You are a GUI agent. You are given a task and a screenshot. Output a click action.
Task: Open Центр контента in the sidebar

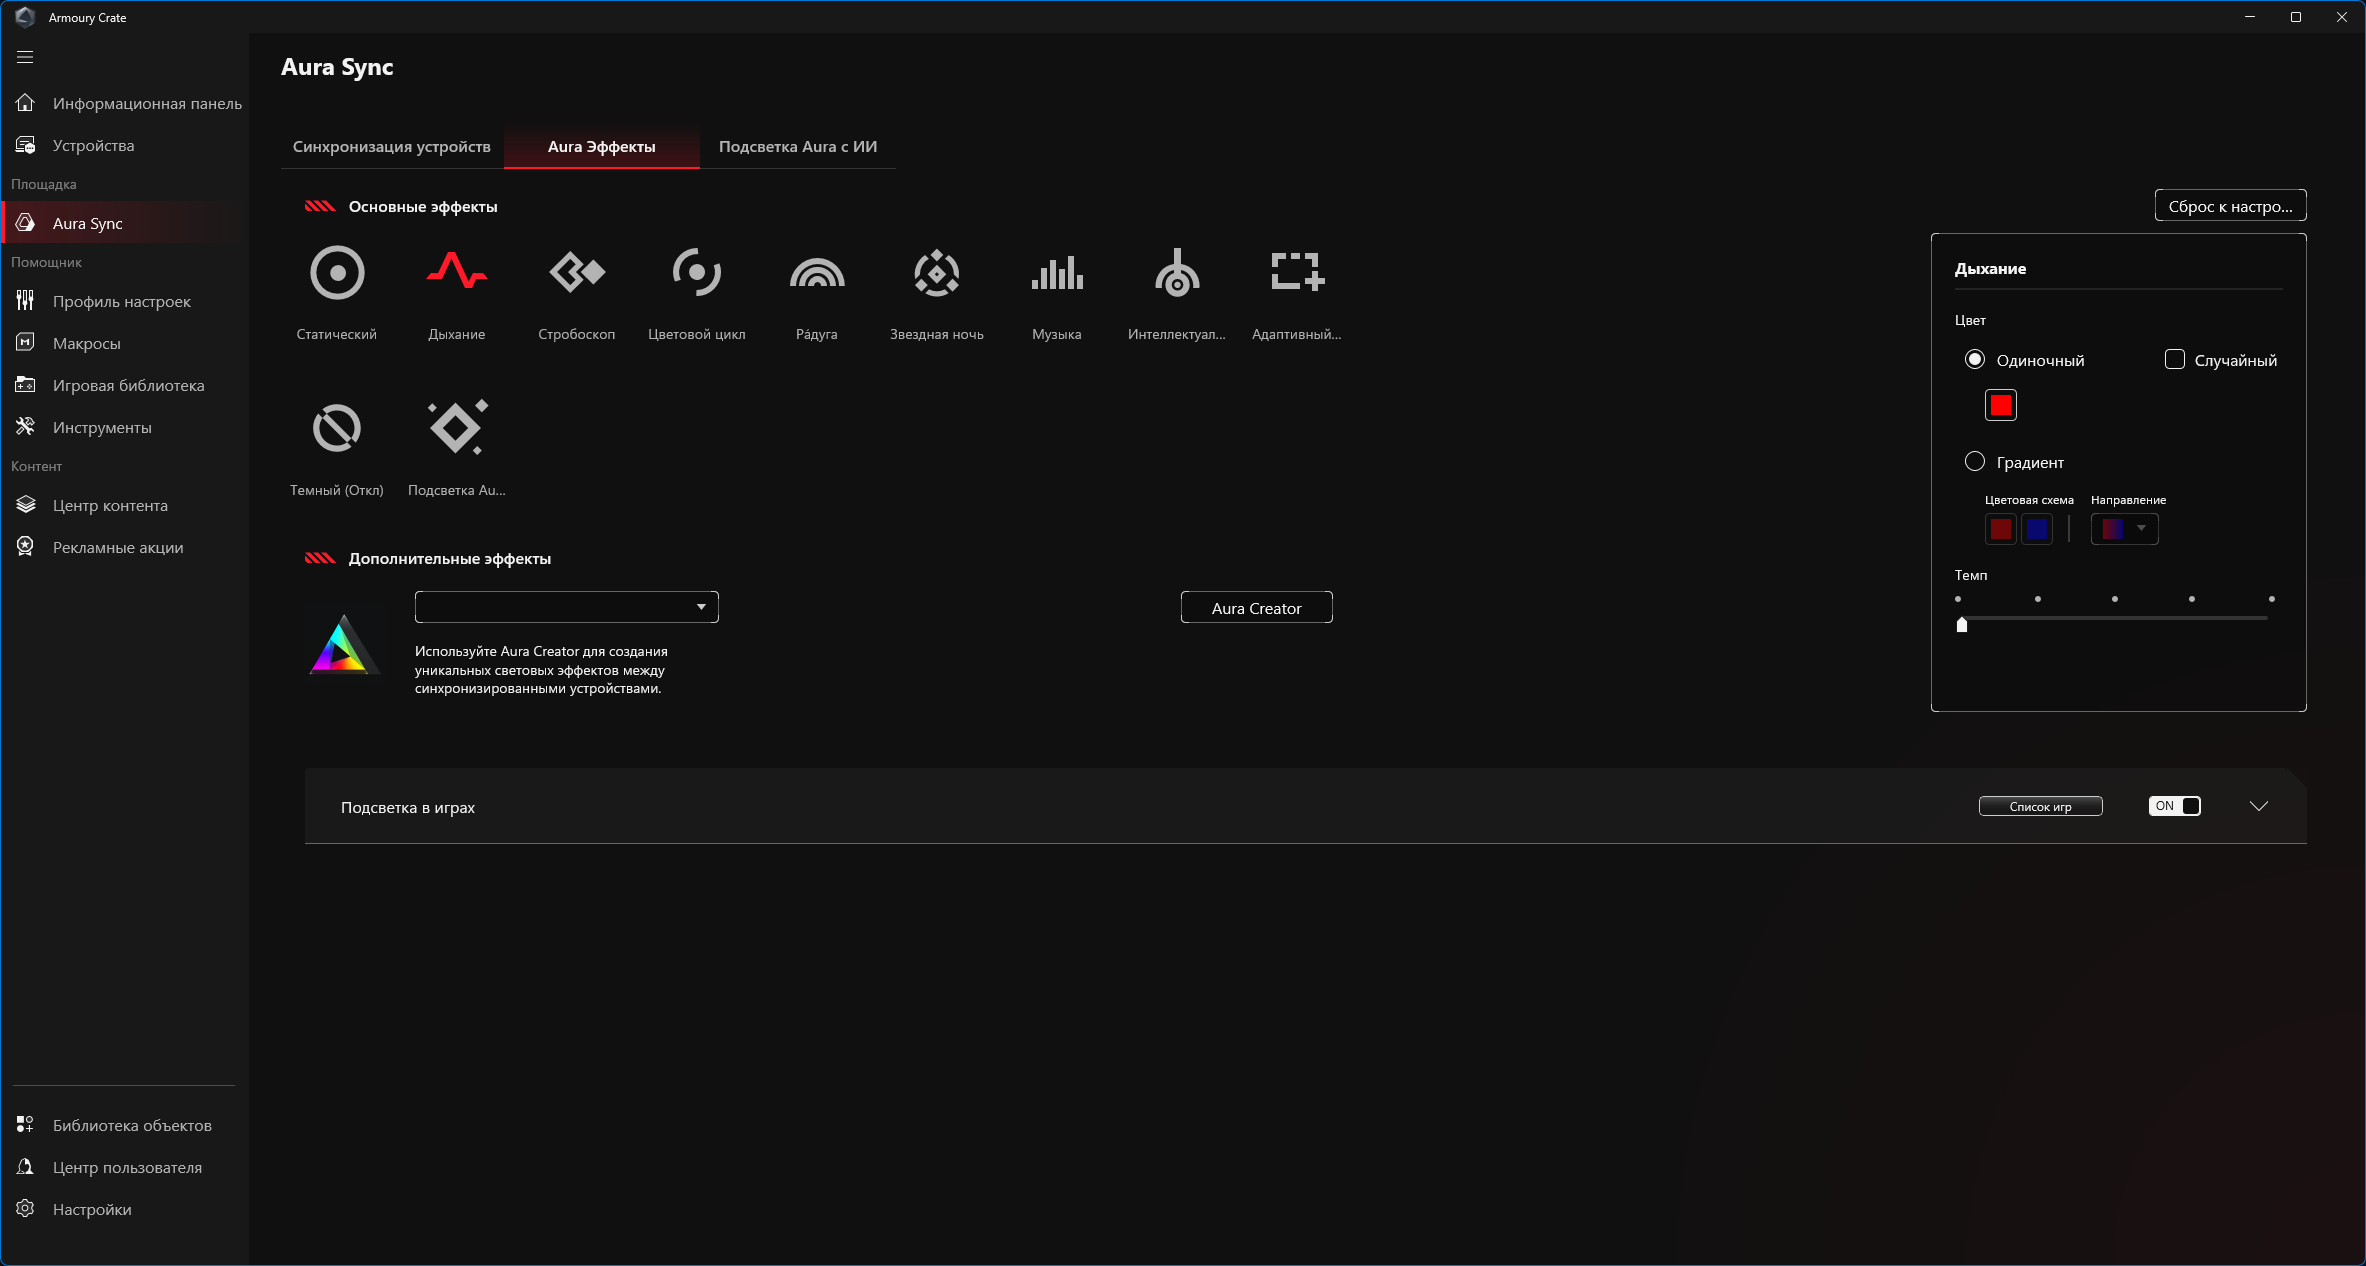(x=125, y=505)
